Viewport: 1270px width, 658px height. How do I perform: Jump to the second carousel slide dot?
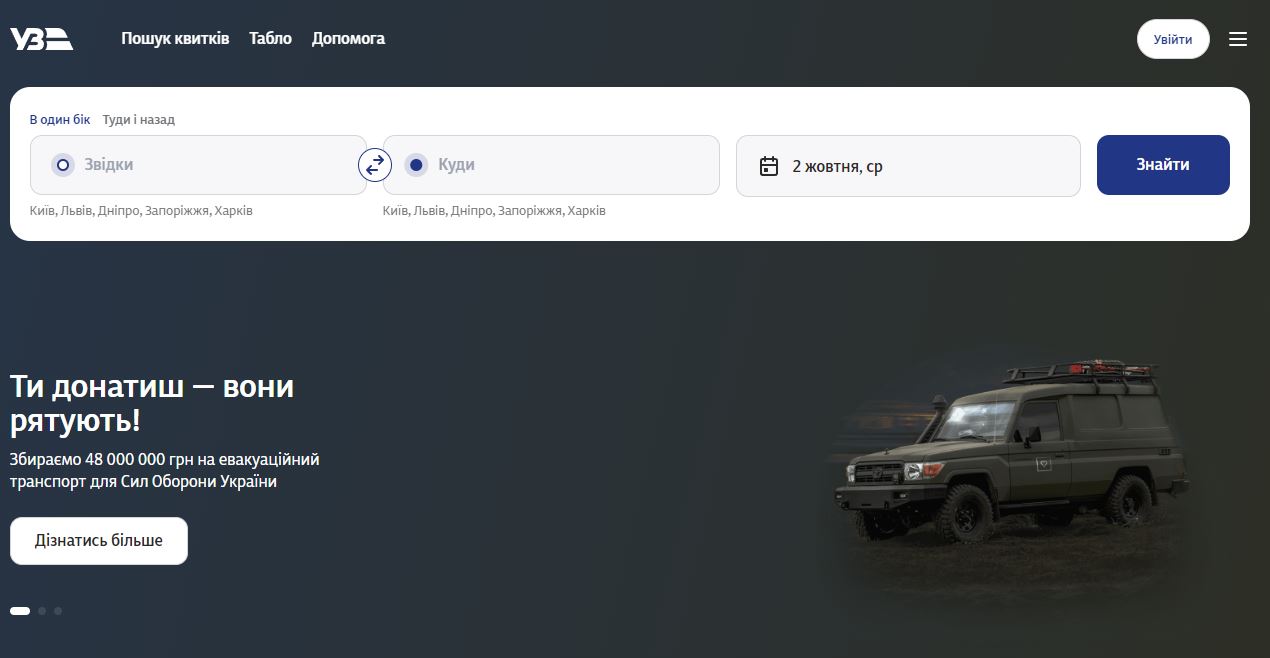[x=42, y=611]
